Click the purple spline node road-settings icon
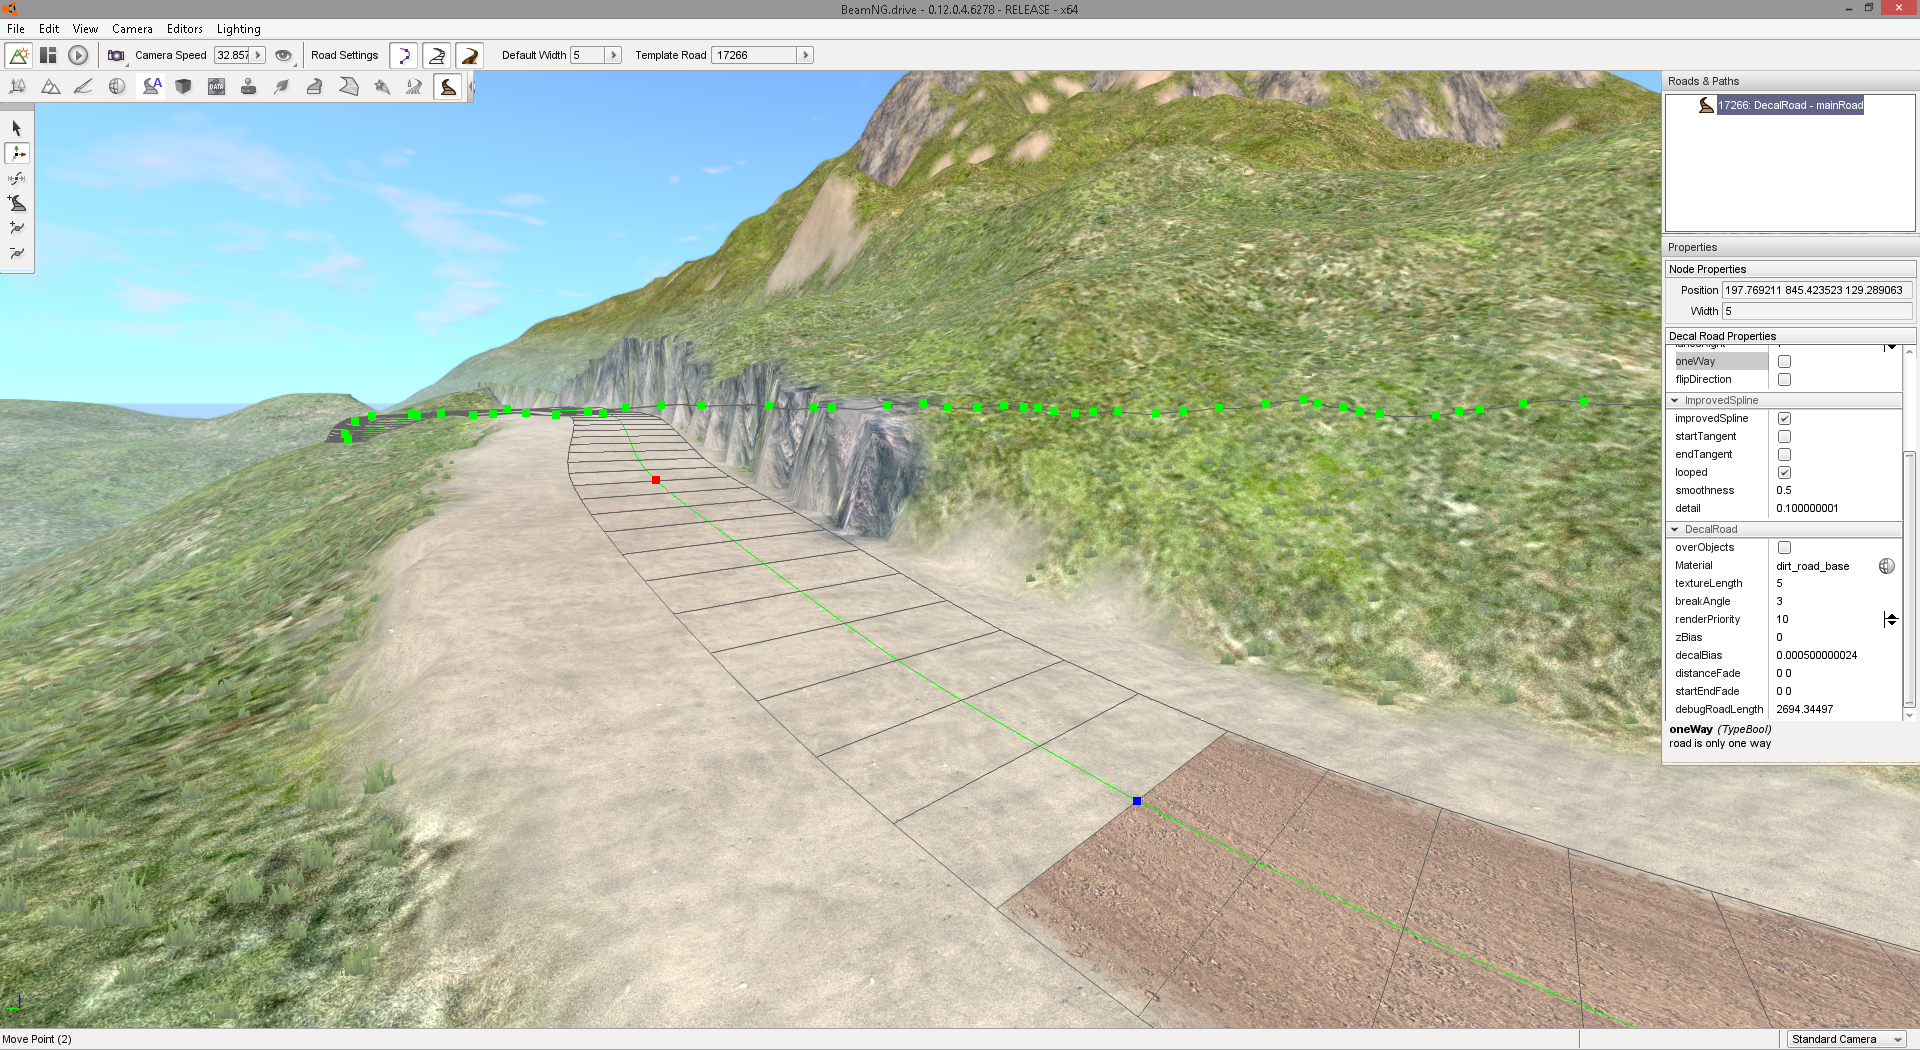 (404, 55)
